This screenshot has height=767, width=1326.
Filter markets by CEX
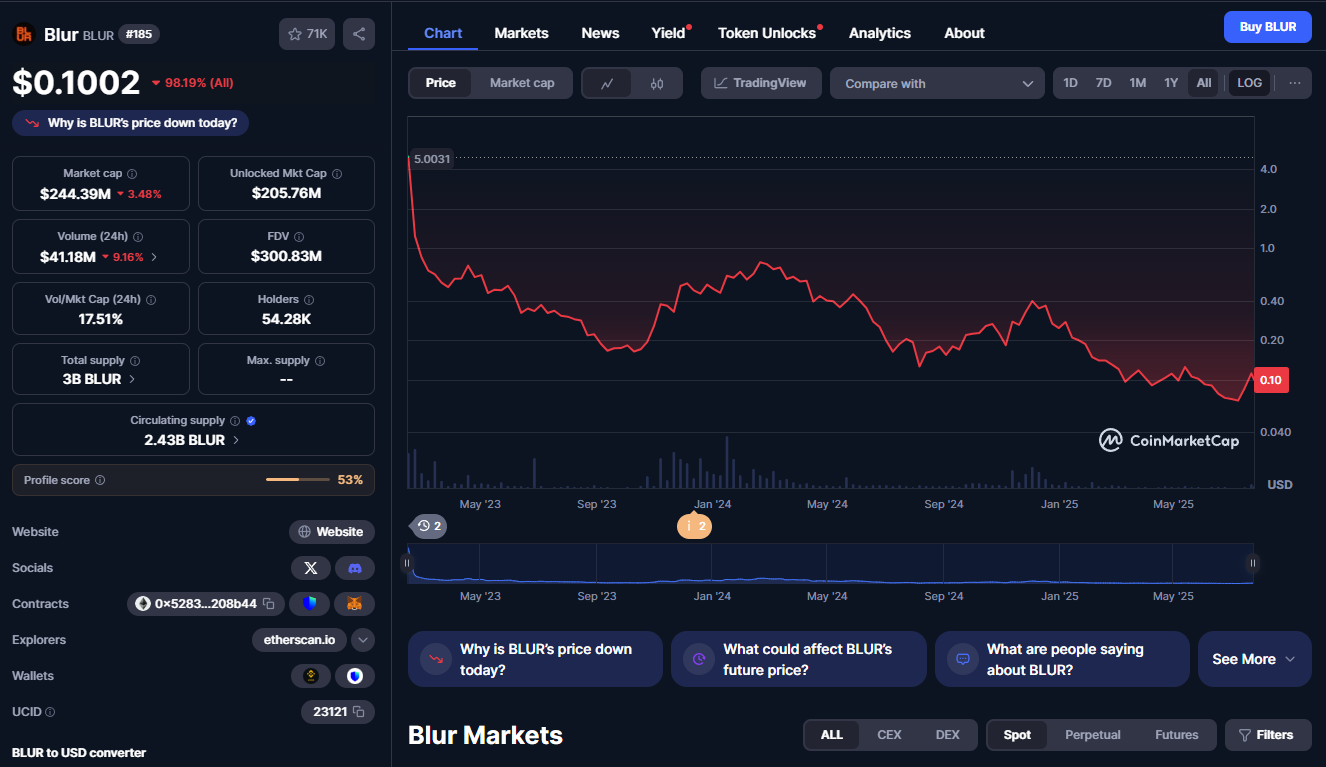[x=889, y=735]
